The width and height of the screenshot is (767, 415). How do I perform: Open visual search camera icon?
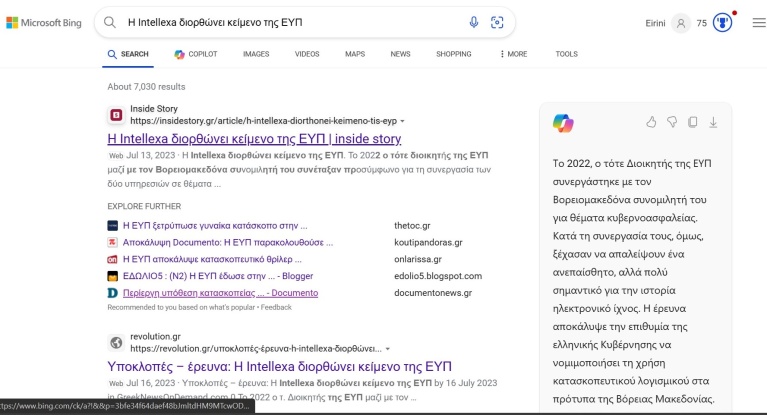[497, 23]
